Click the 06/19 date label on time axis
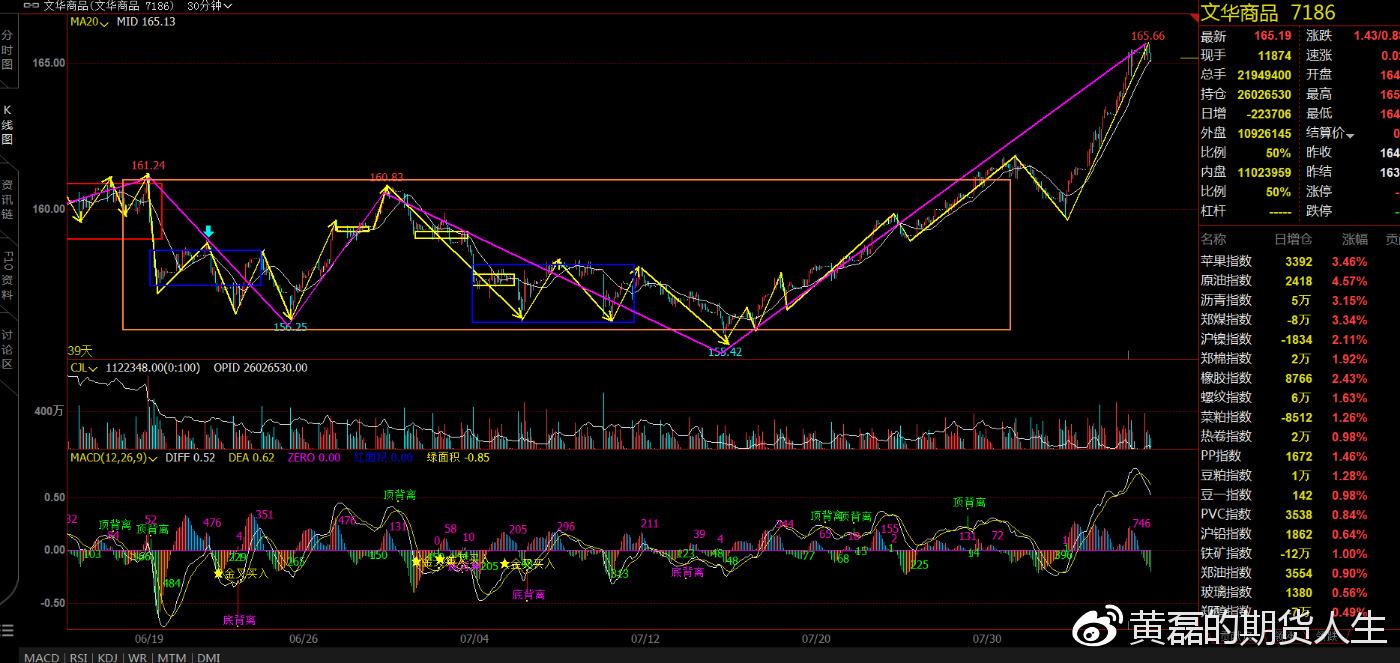The width and height of the screenshot is (1400, 663). pyautogui.click(x=149, y=638)
